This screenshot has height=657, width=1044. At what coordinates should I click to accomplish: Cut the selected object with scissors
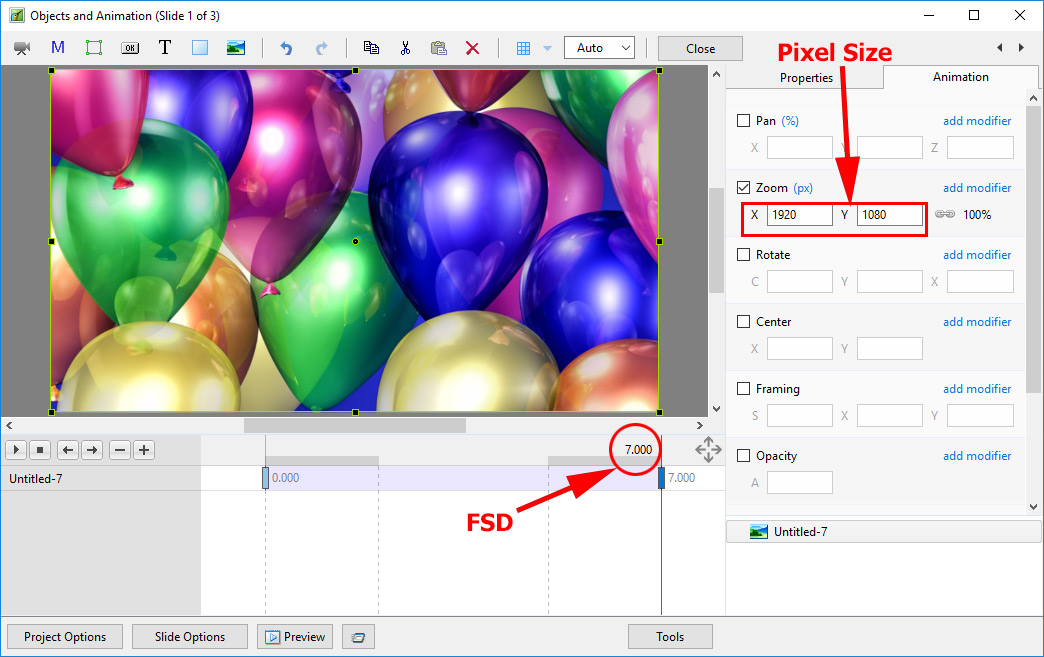tap(405, 48)
